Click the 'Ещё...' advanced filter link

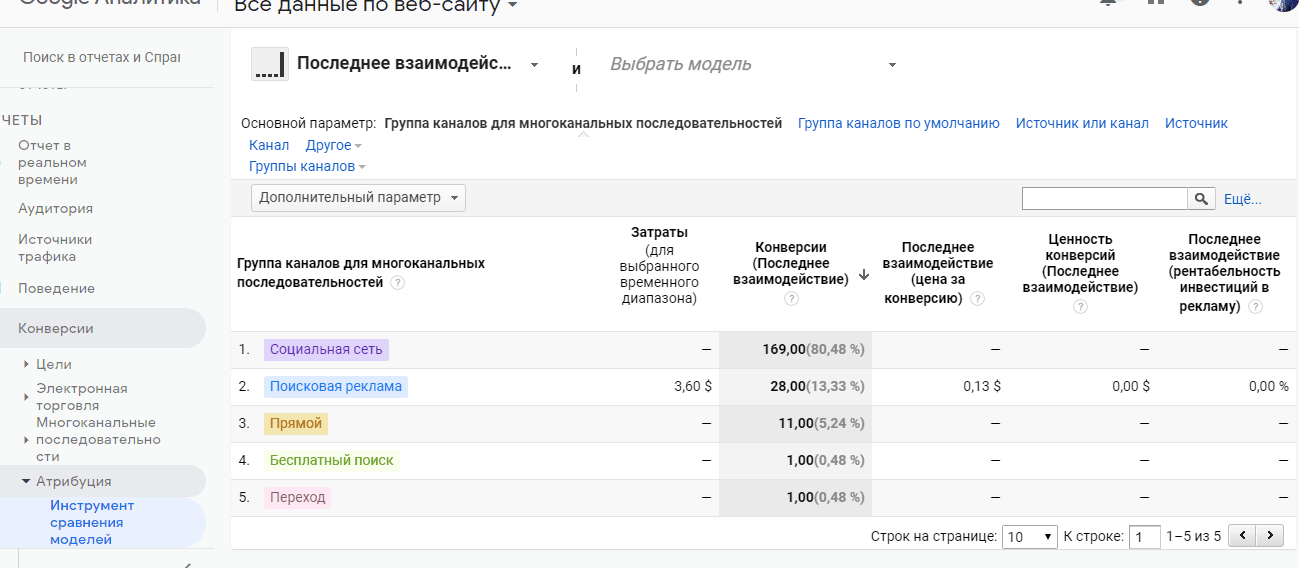(1242, 199)
